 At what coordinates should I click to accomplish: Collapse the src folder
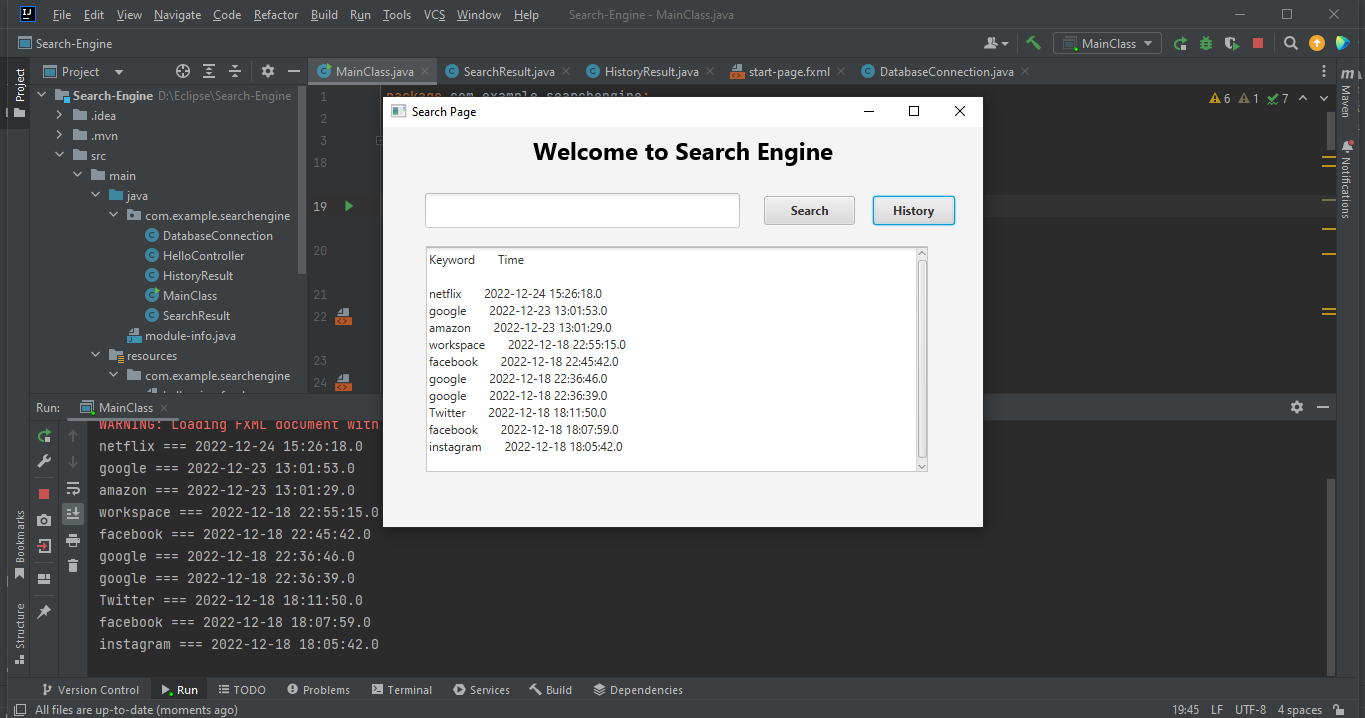click(59, 156)
